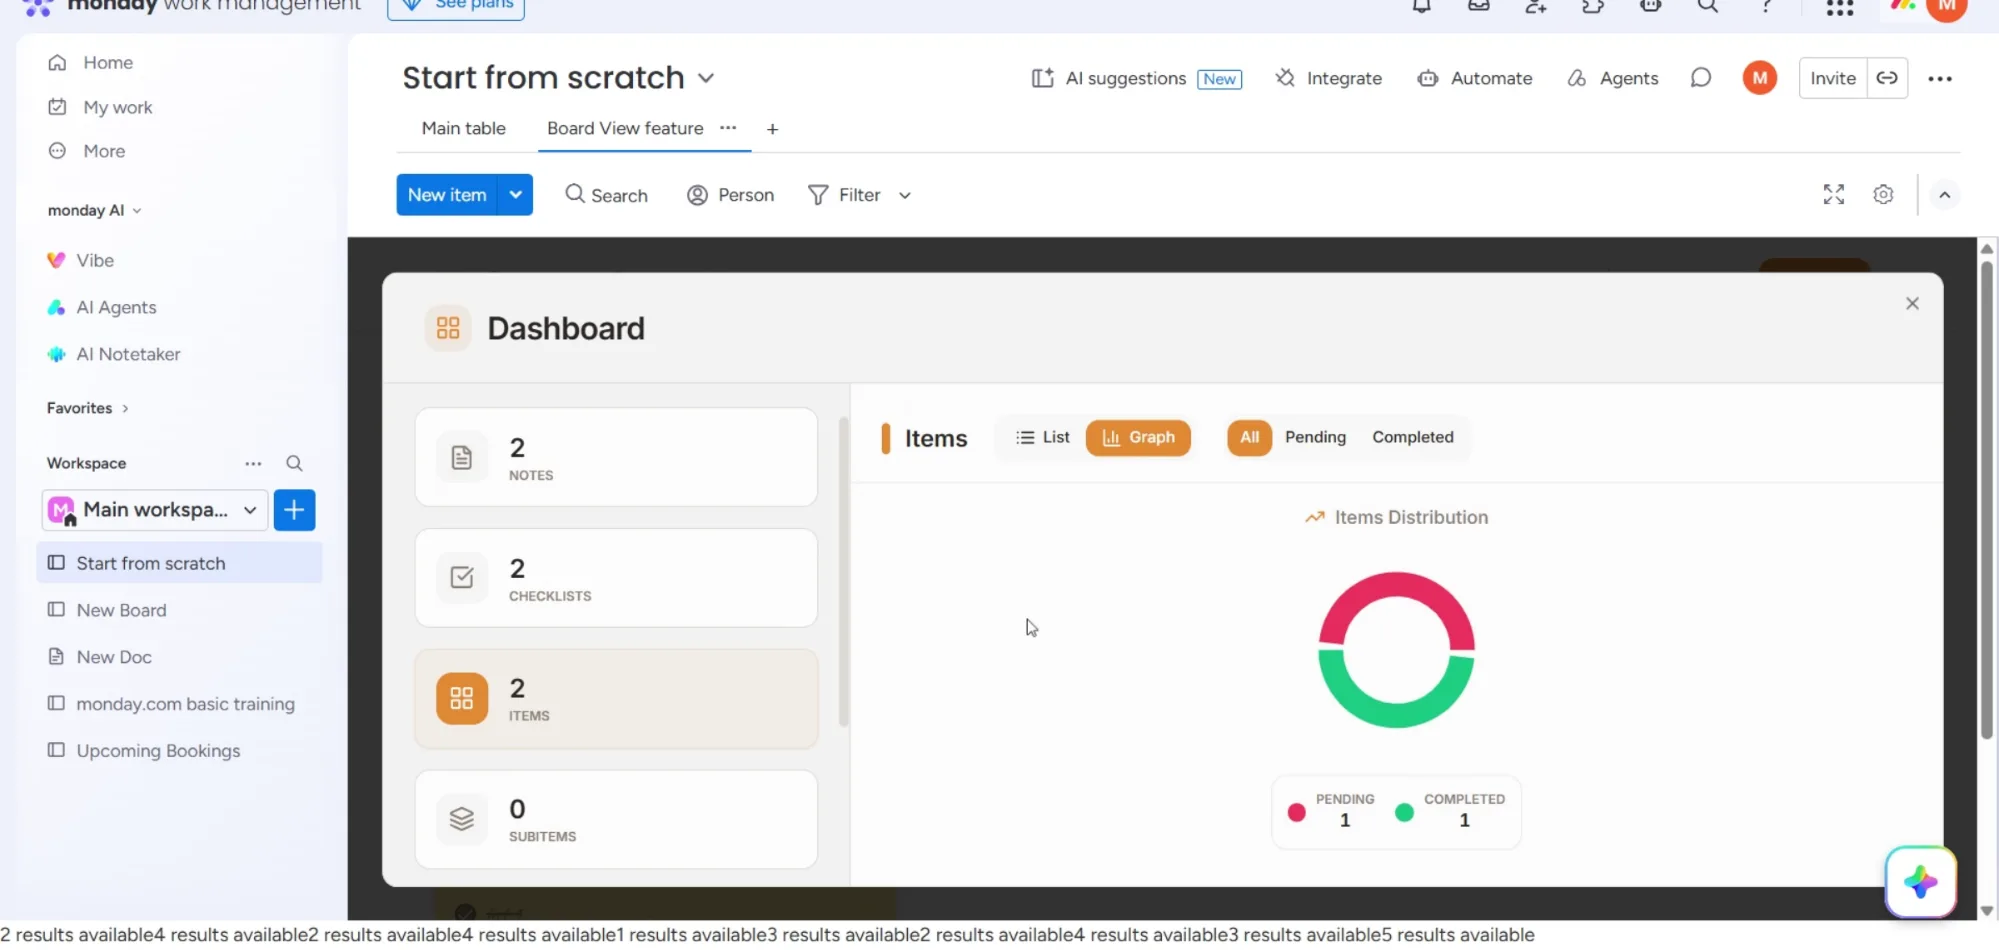The height and width of the screenshot is (950, 1999).
Task: Open the nine-dot apps grid menu
Action: [1840, 7]
